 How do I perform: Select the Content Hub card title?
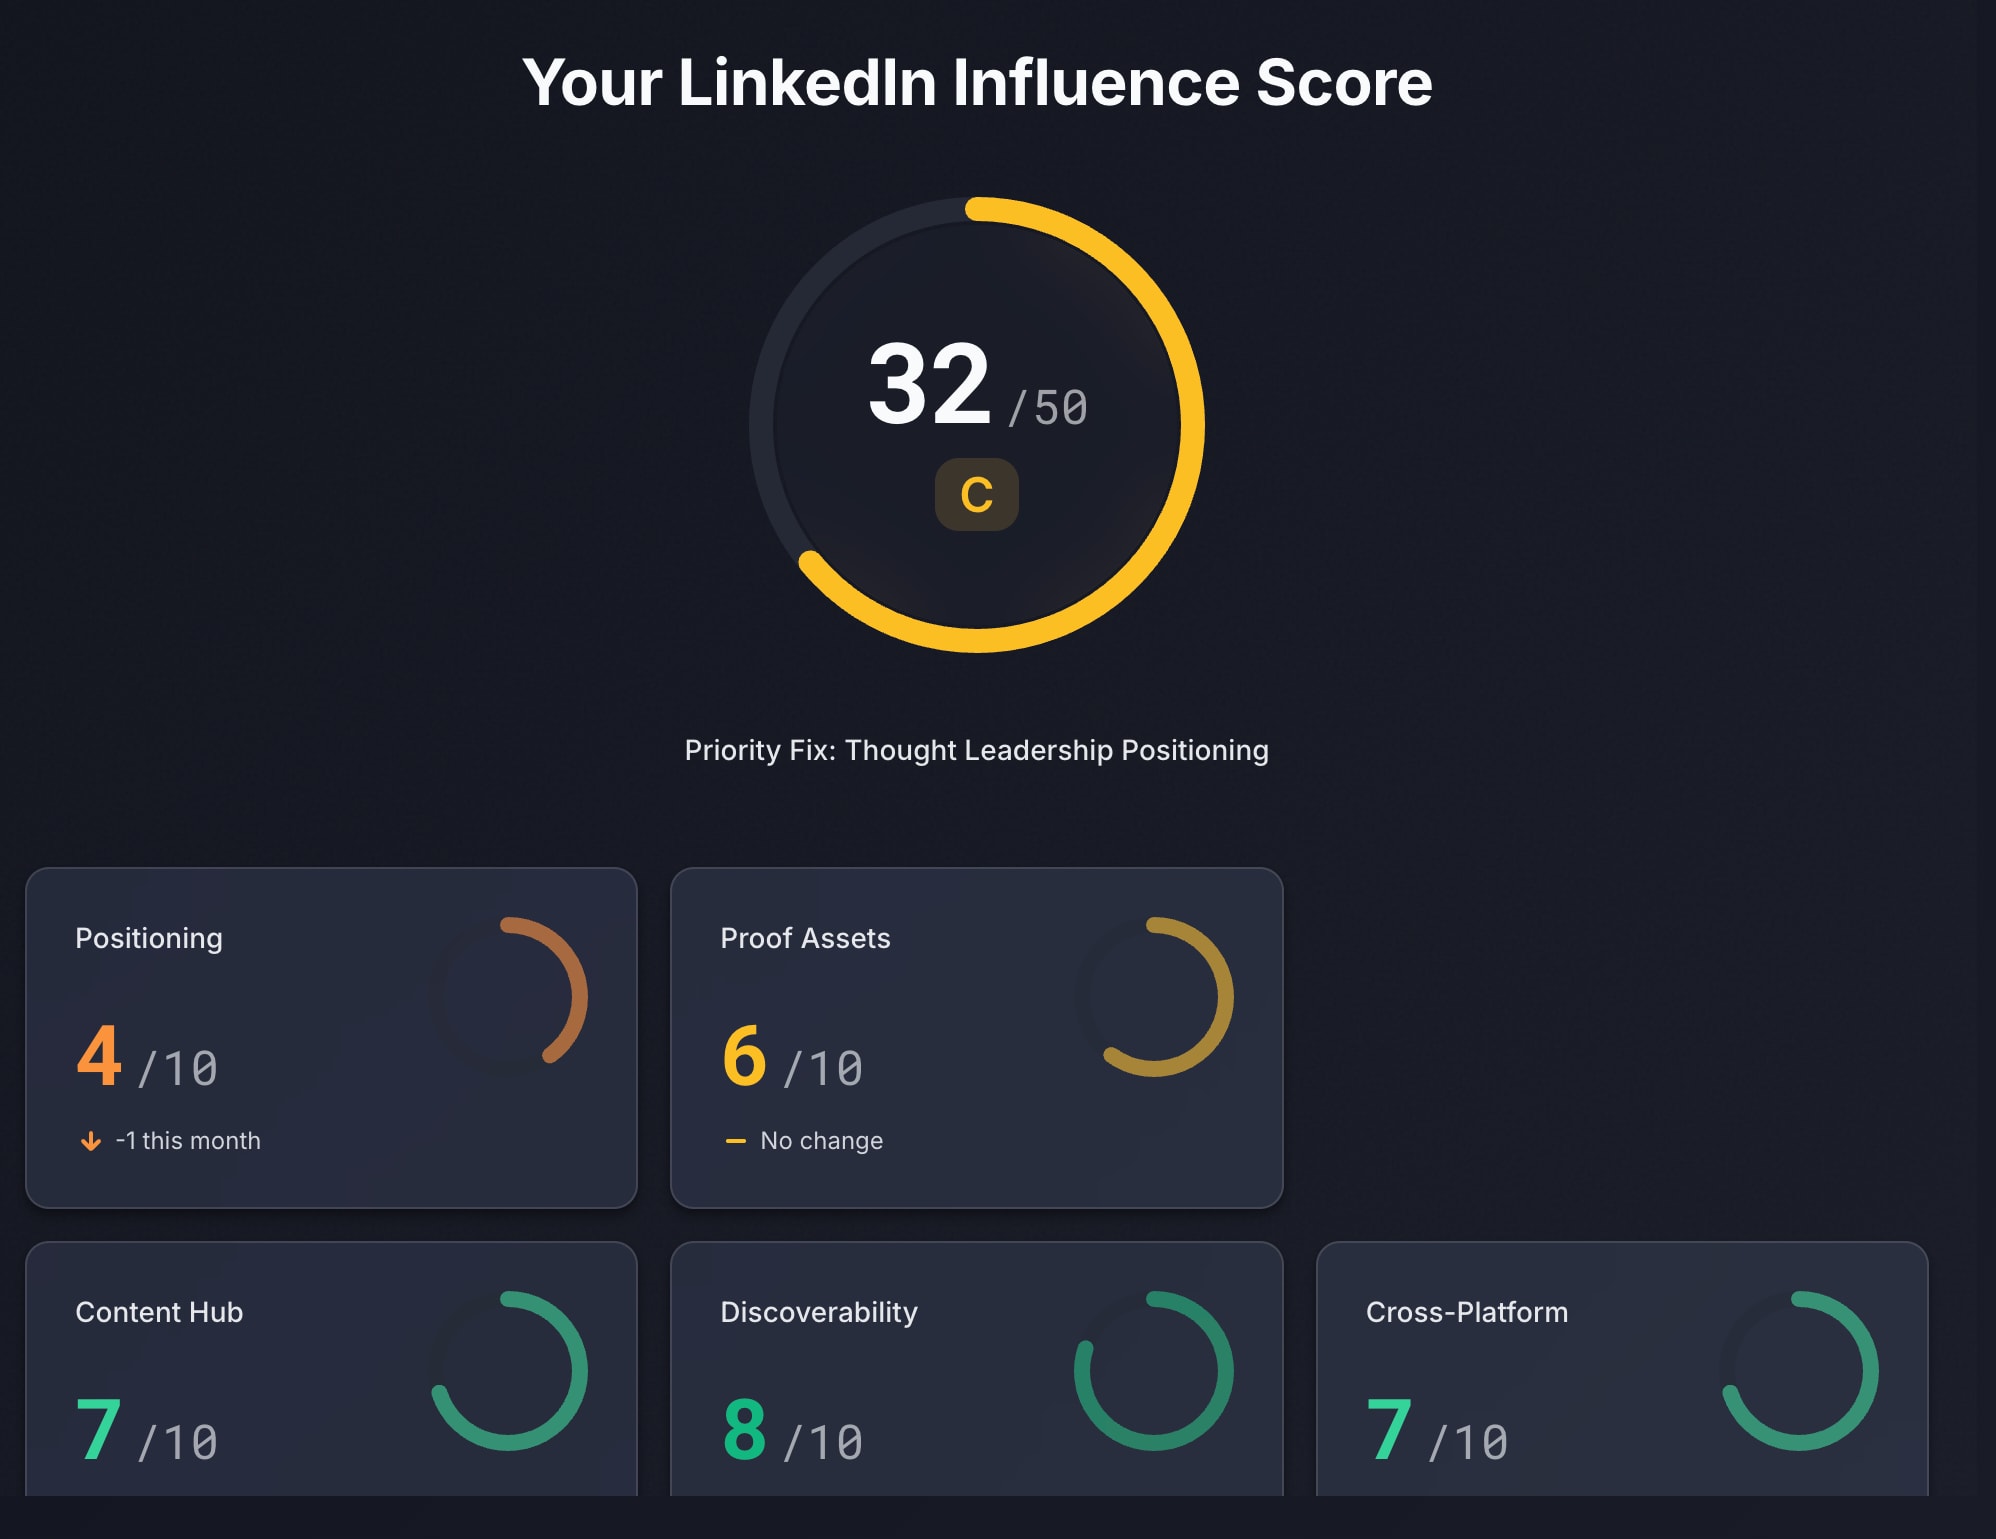coord(159,1312)
